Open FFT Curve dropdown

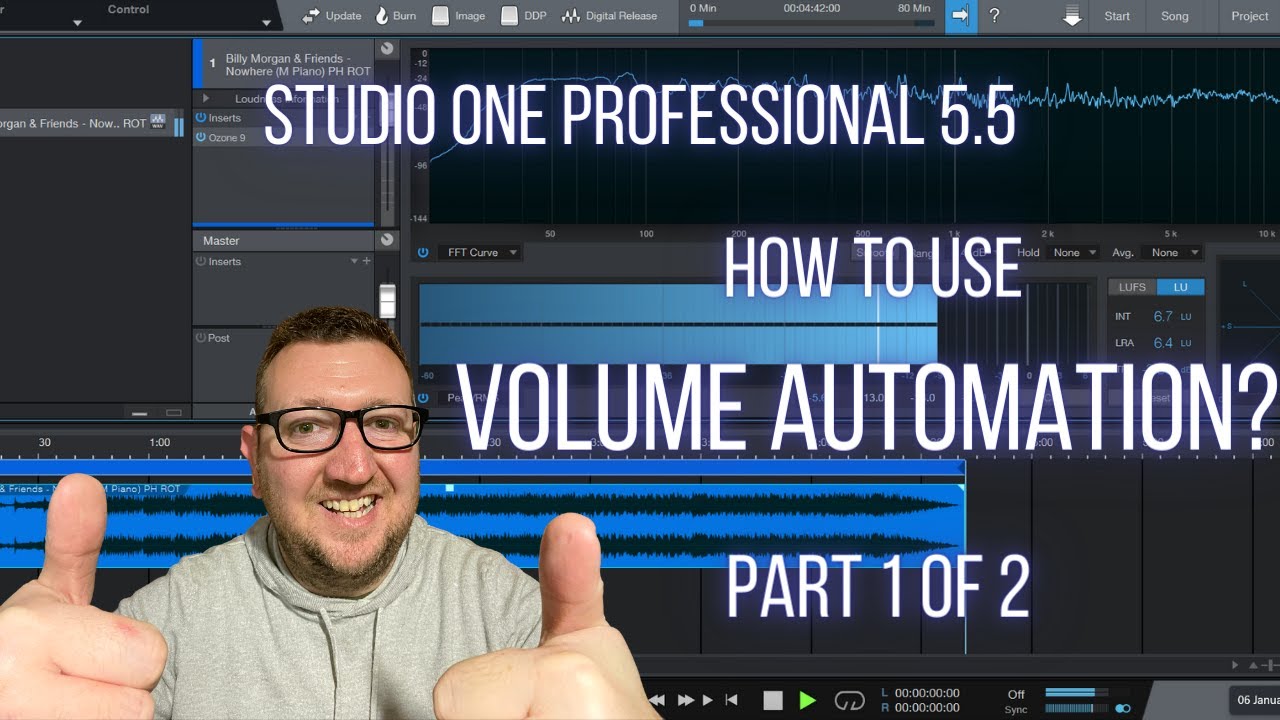479,253
